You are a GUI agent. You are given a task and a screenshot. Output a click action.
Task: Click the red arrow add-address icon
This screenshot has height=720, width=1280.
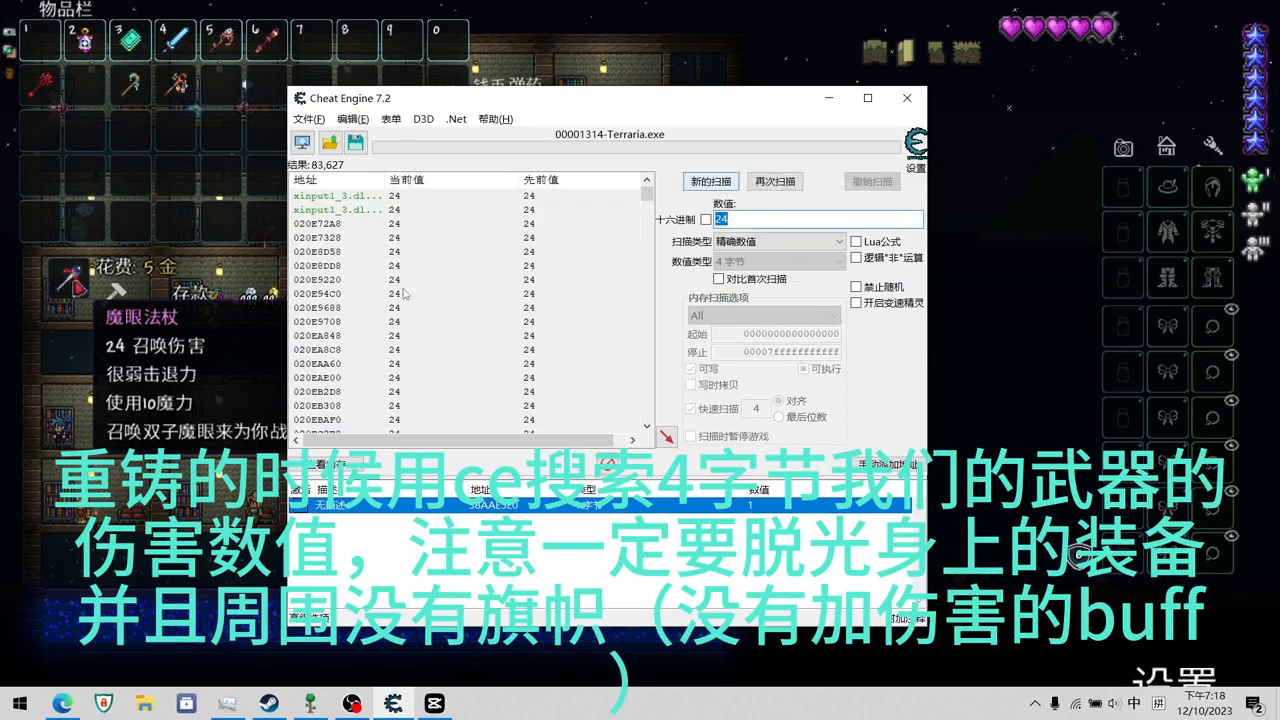[x=667, y=437]
